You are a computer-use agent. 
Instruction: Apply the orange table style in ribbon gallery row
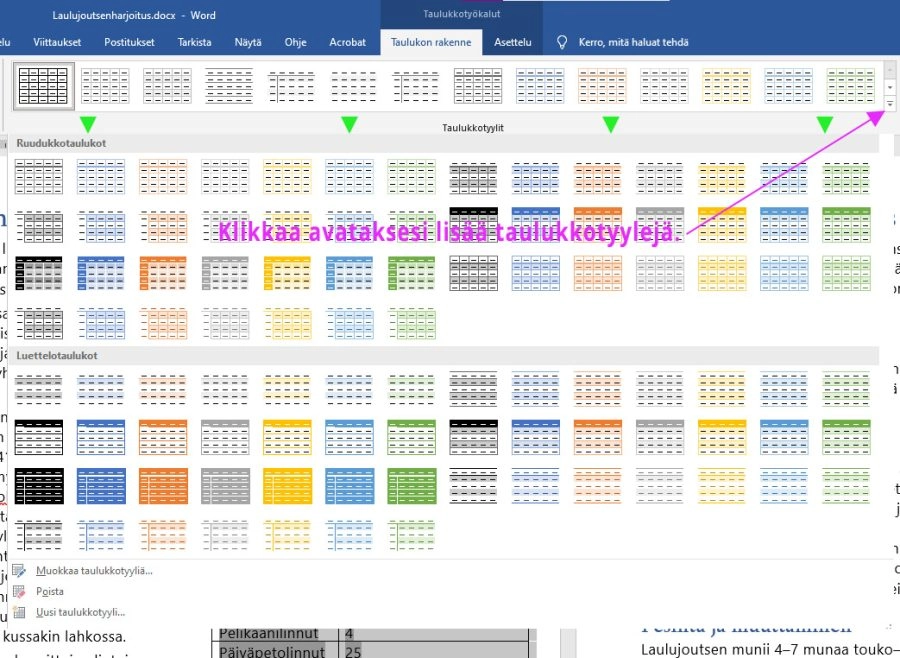(x=602, y=85)
